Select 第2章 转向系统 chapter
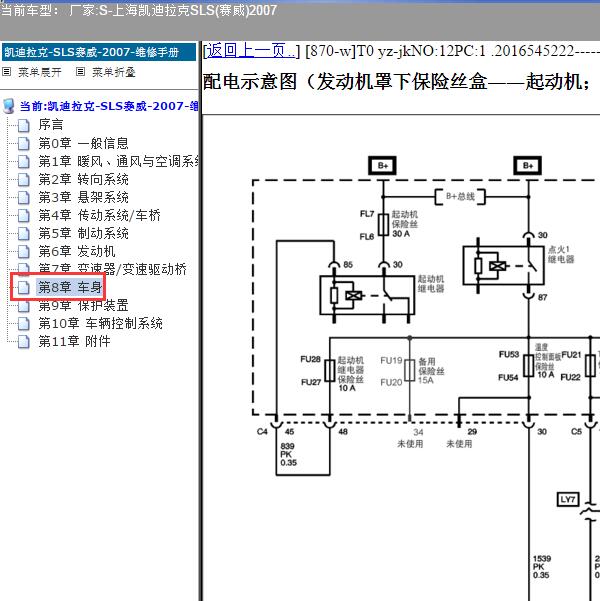The height and width of the screenshot is (601, 600). click(83, 179)
